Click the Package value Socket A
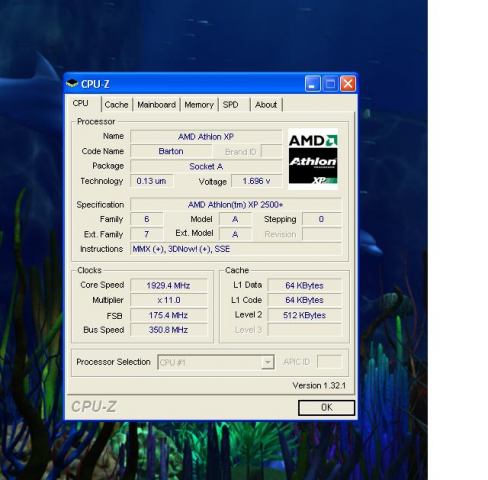 (x=206, y=166)
